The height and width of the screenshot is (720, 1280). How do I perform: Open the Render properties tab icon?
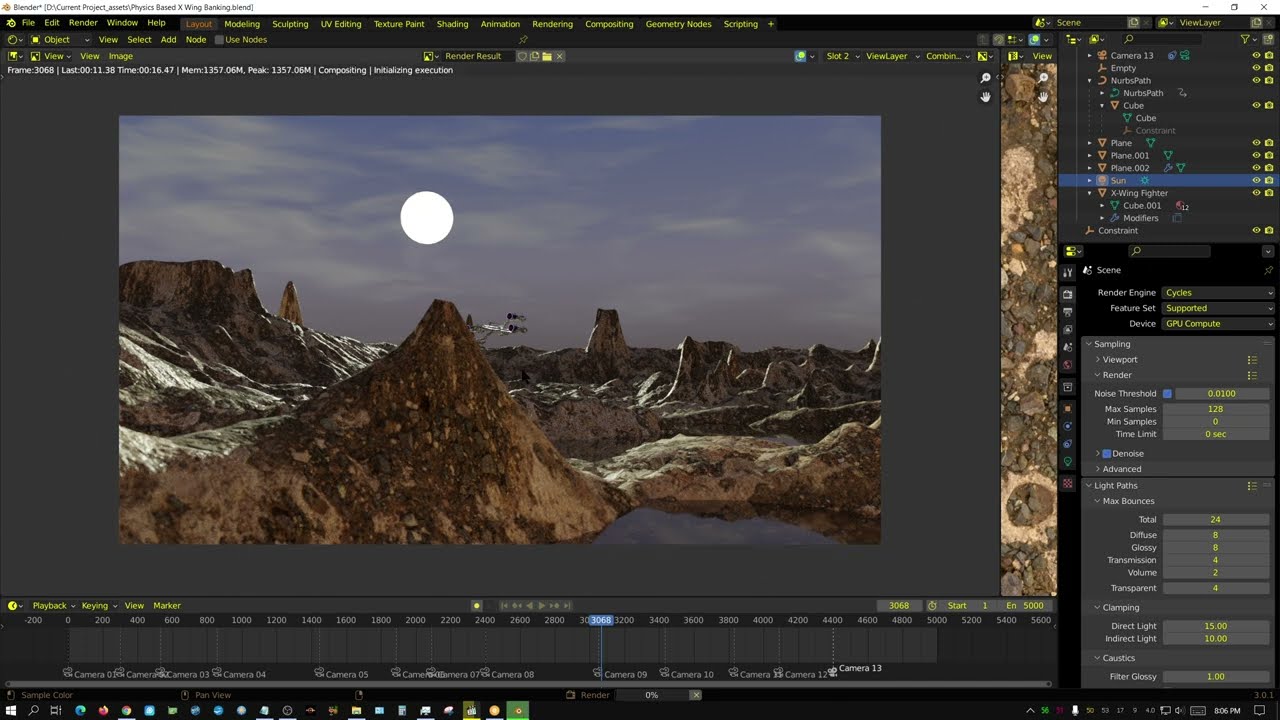(1068, 295)
